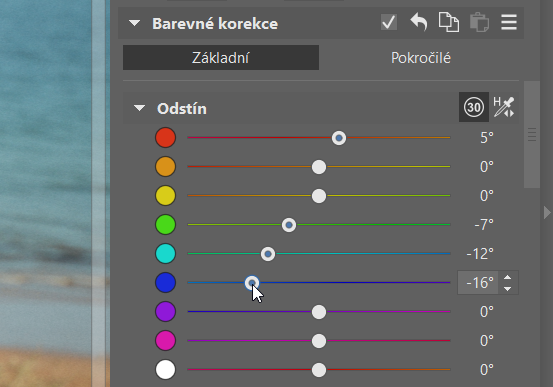This screenshot has height=387, width=553.
Task: Click the orange color swatch
Action: tap(165, 167)
